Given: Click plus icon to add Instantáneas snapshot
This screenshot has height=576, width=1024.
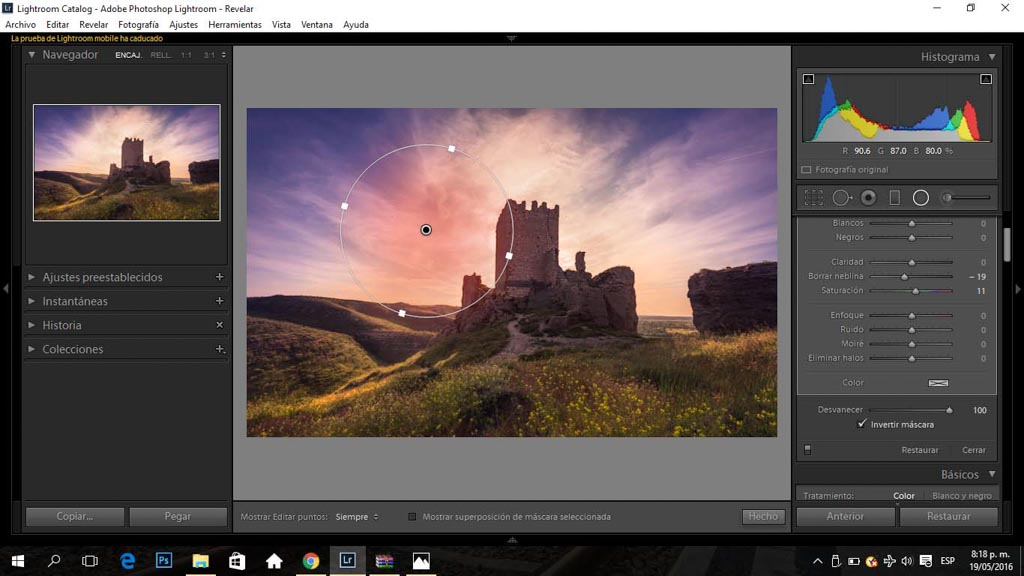Looking at the screenshot, I should point(219,301).
